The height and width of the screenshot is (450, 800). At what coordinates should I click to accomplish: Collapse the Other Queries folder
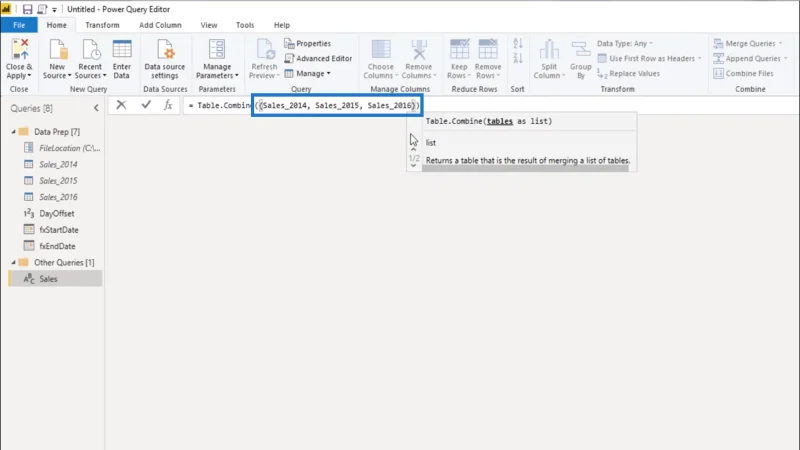coord(14,262)
